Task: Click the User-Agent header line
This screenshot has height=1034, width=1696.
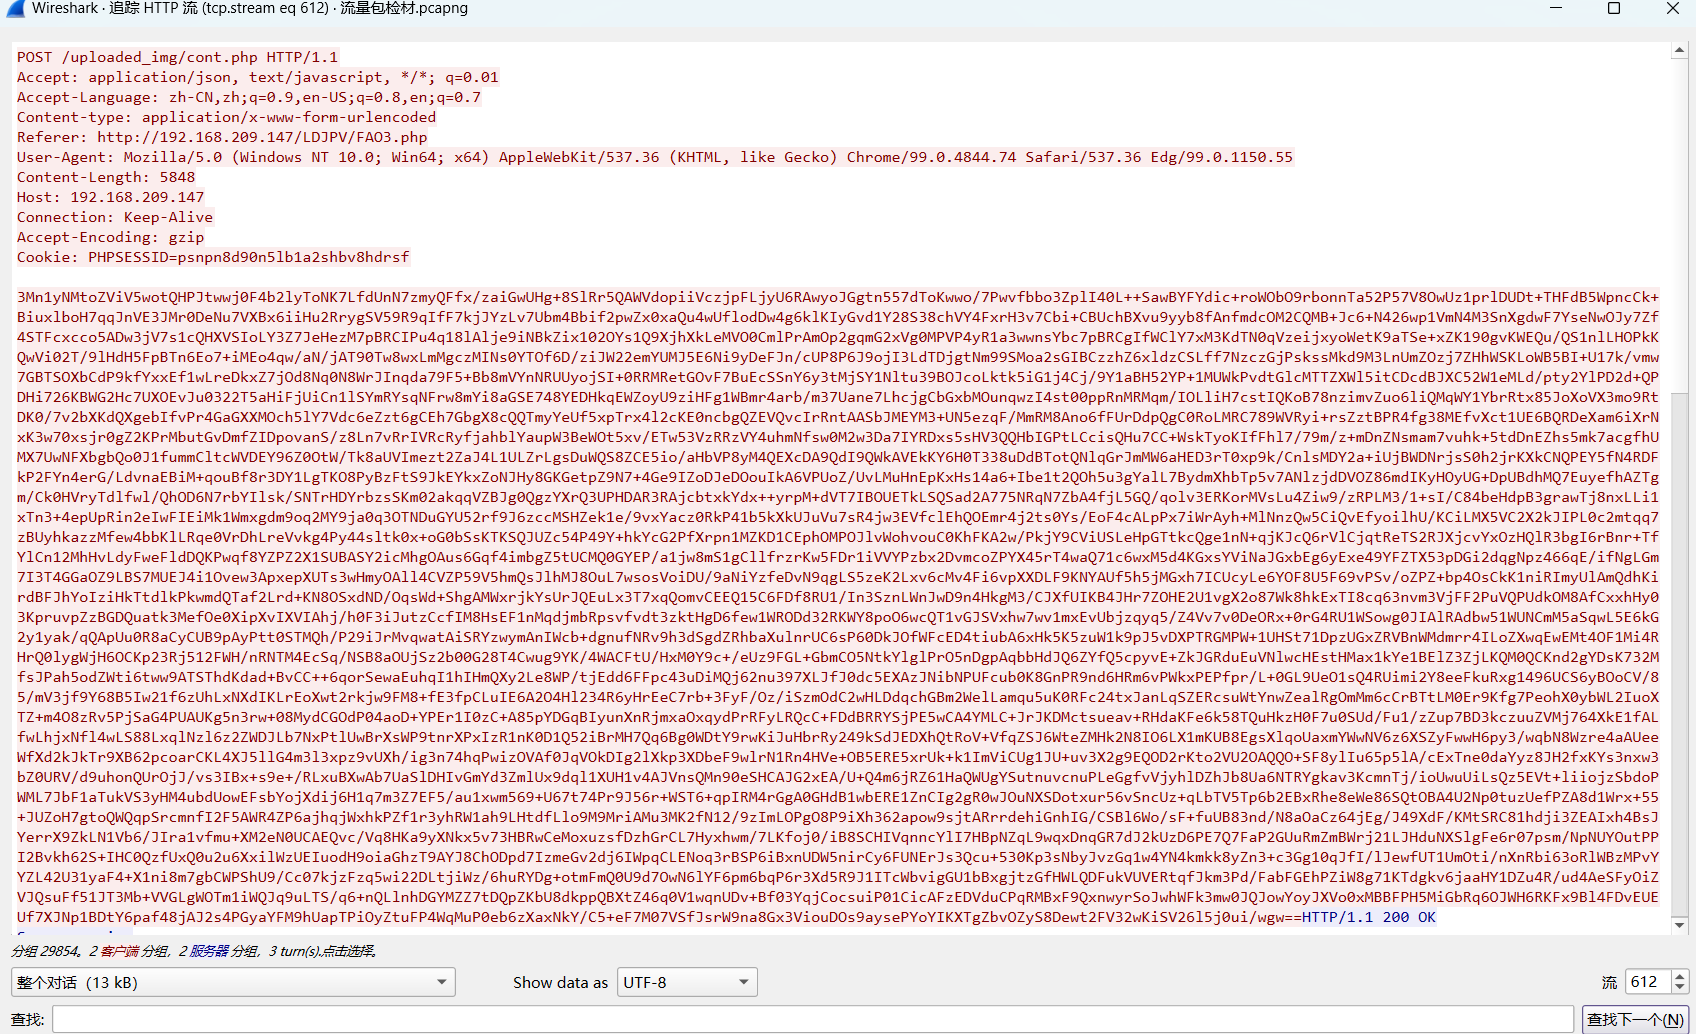Action: click(654, 157)
